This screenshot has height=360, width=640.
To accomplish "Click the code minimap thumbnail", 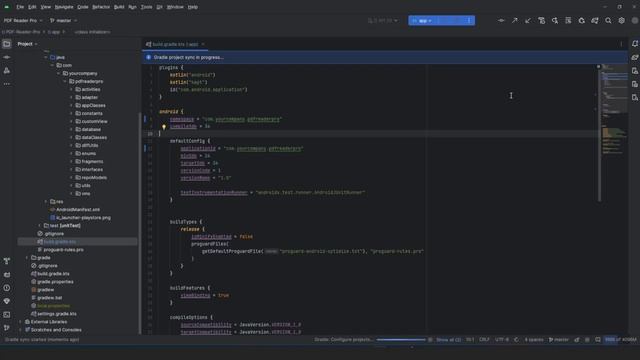I will point(615,109).
